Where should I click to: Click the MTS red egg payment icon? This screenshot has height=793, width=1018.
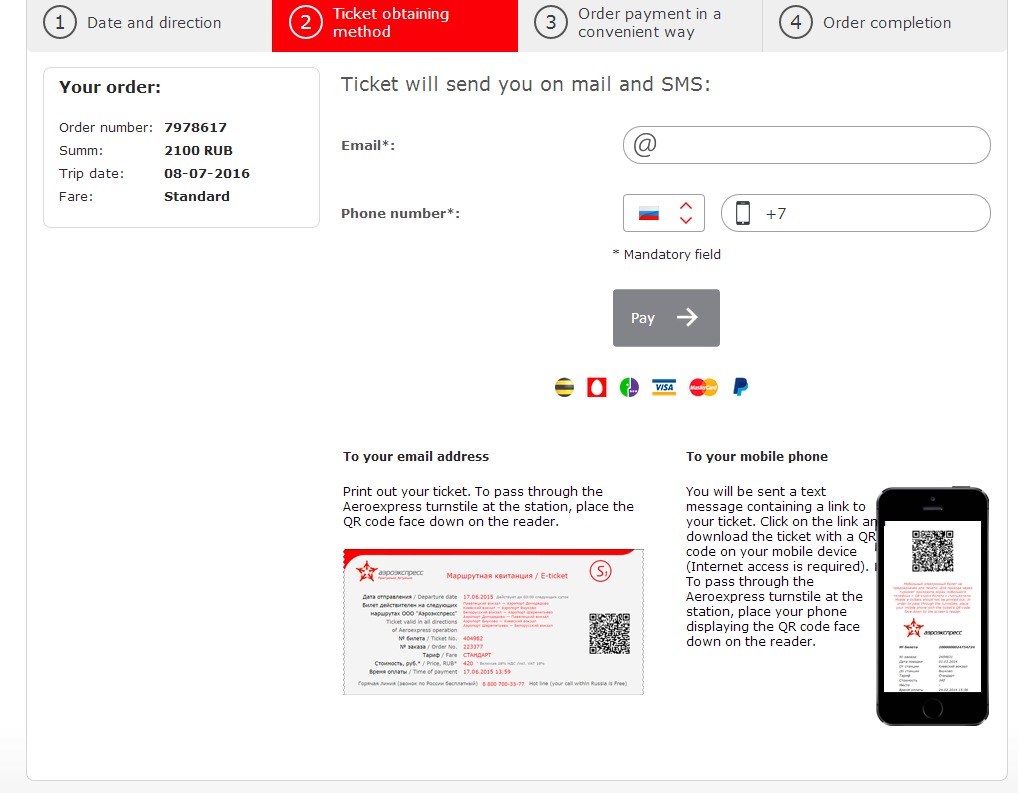click(x=596, y=387)
